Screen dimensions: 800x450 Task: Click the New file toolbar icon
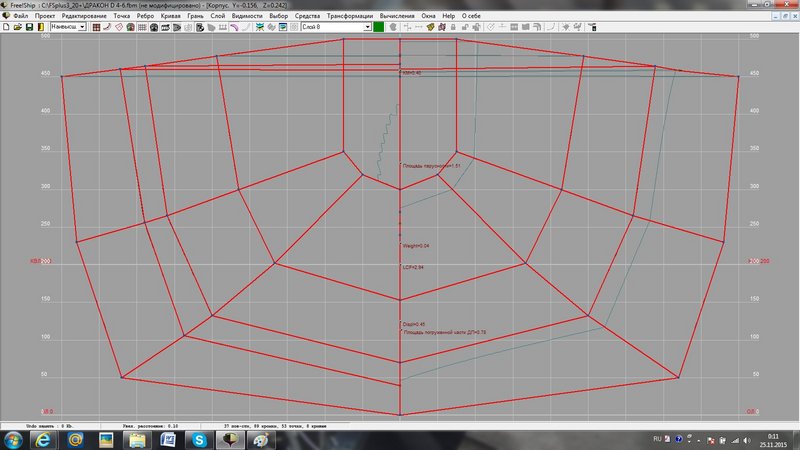click(8, 27)
